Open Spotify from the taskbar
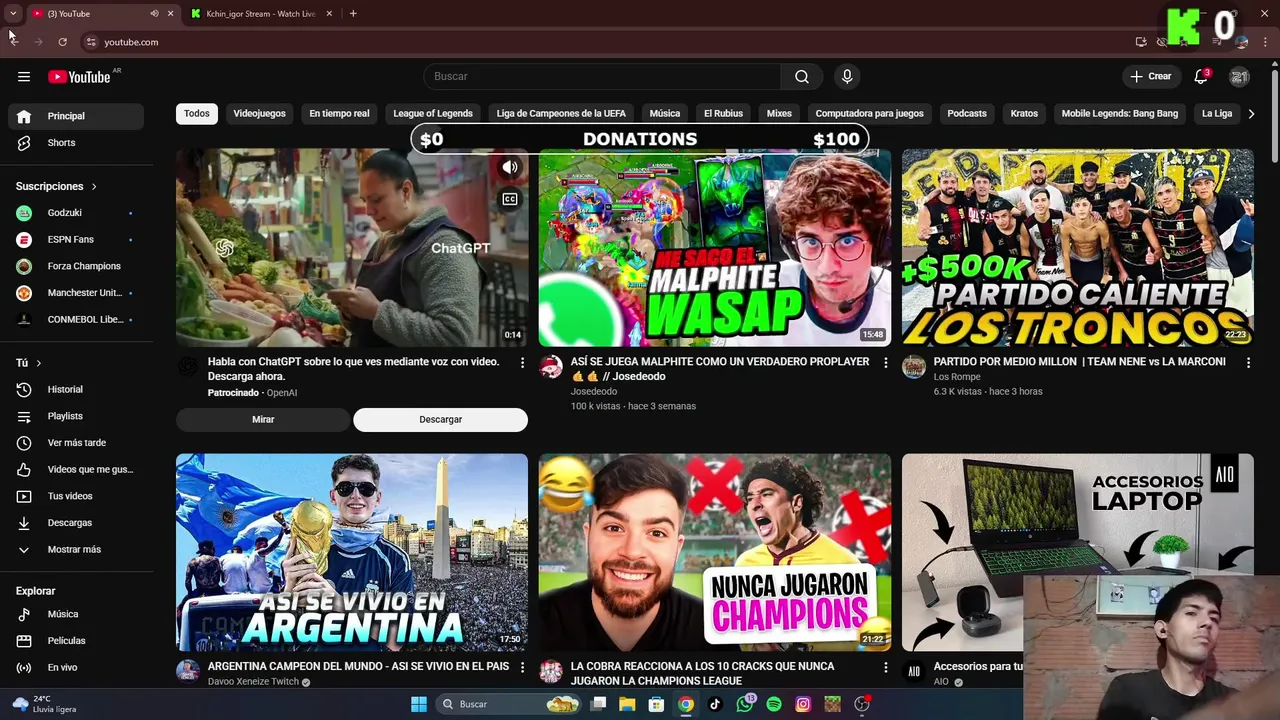 tap(774, 704)
